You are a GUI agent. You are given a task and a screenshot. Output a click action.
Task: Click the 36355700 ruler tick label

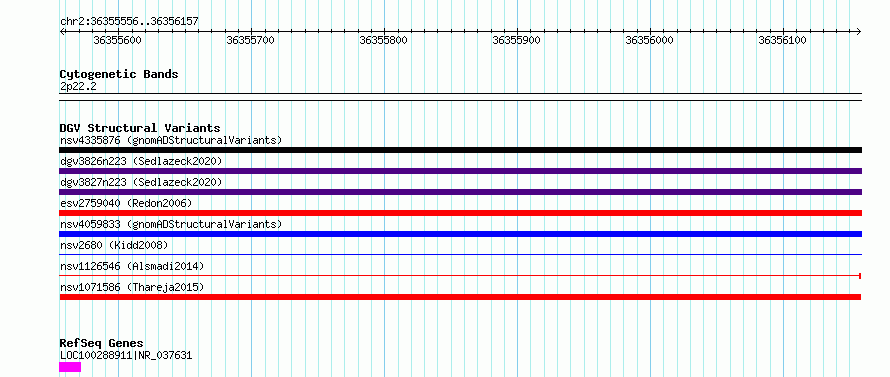(x=250, y=40)
